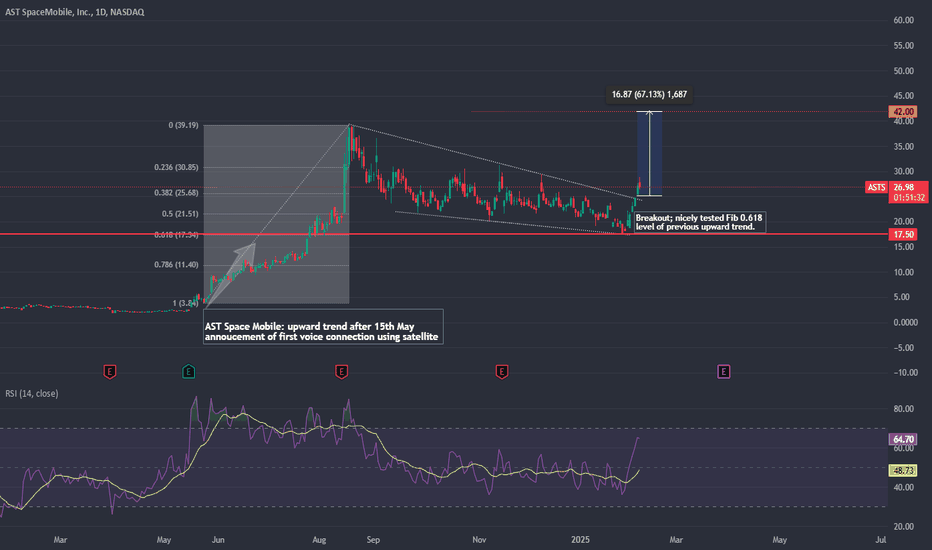Click the Sep time axis label
Viewport: 932px width, 550px height.
click(x=373, y=540)
